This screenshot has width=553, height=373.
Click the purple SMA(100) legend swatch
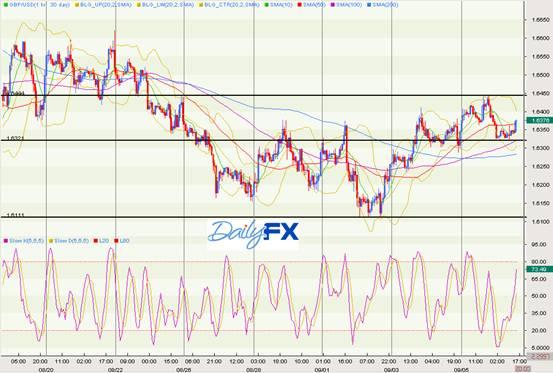tap(333, 5)
